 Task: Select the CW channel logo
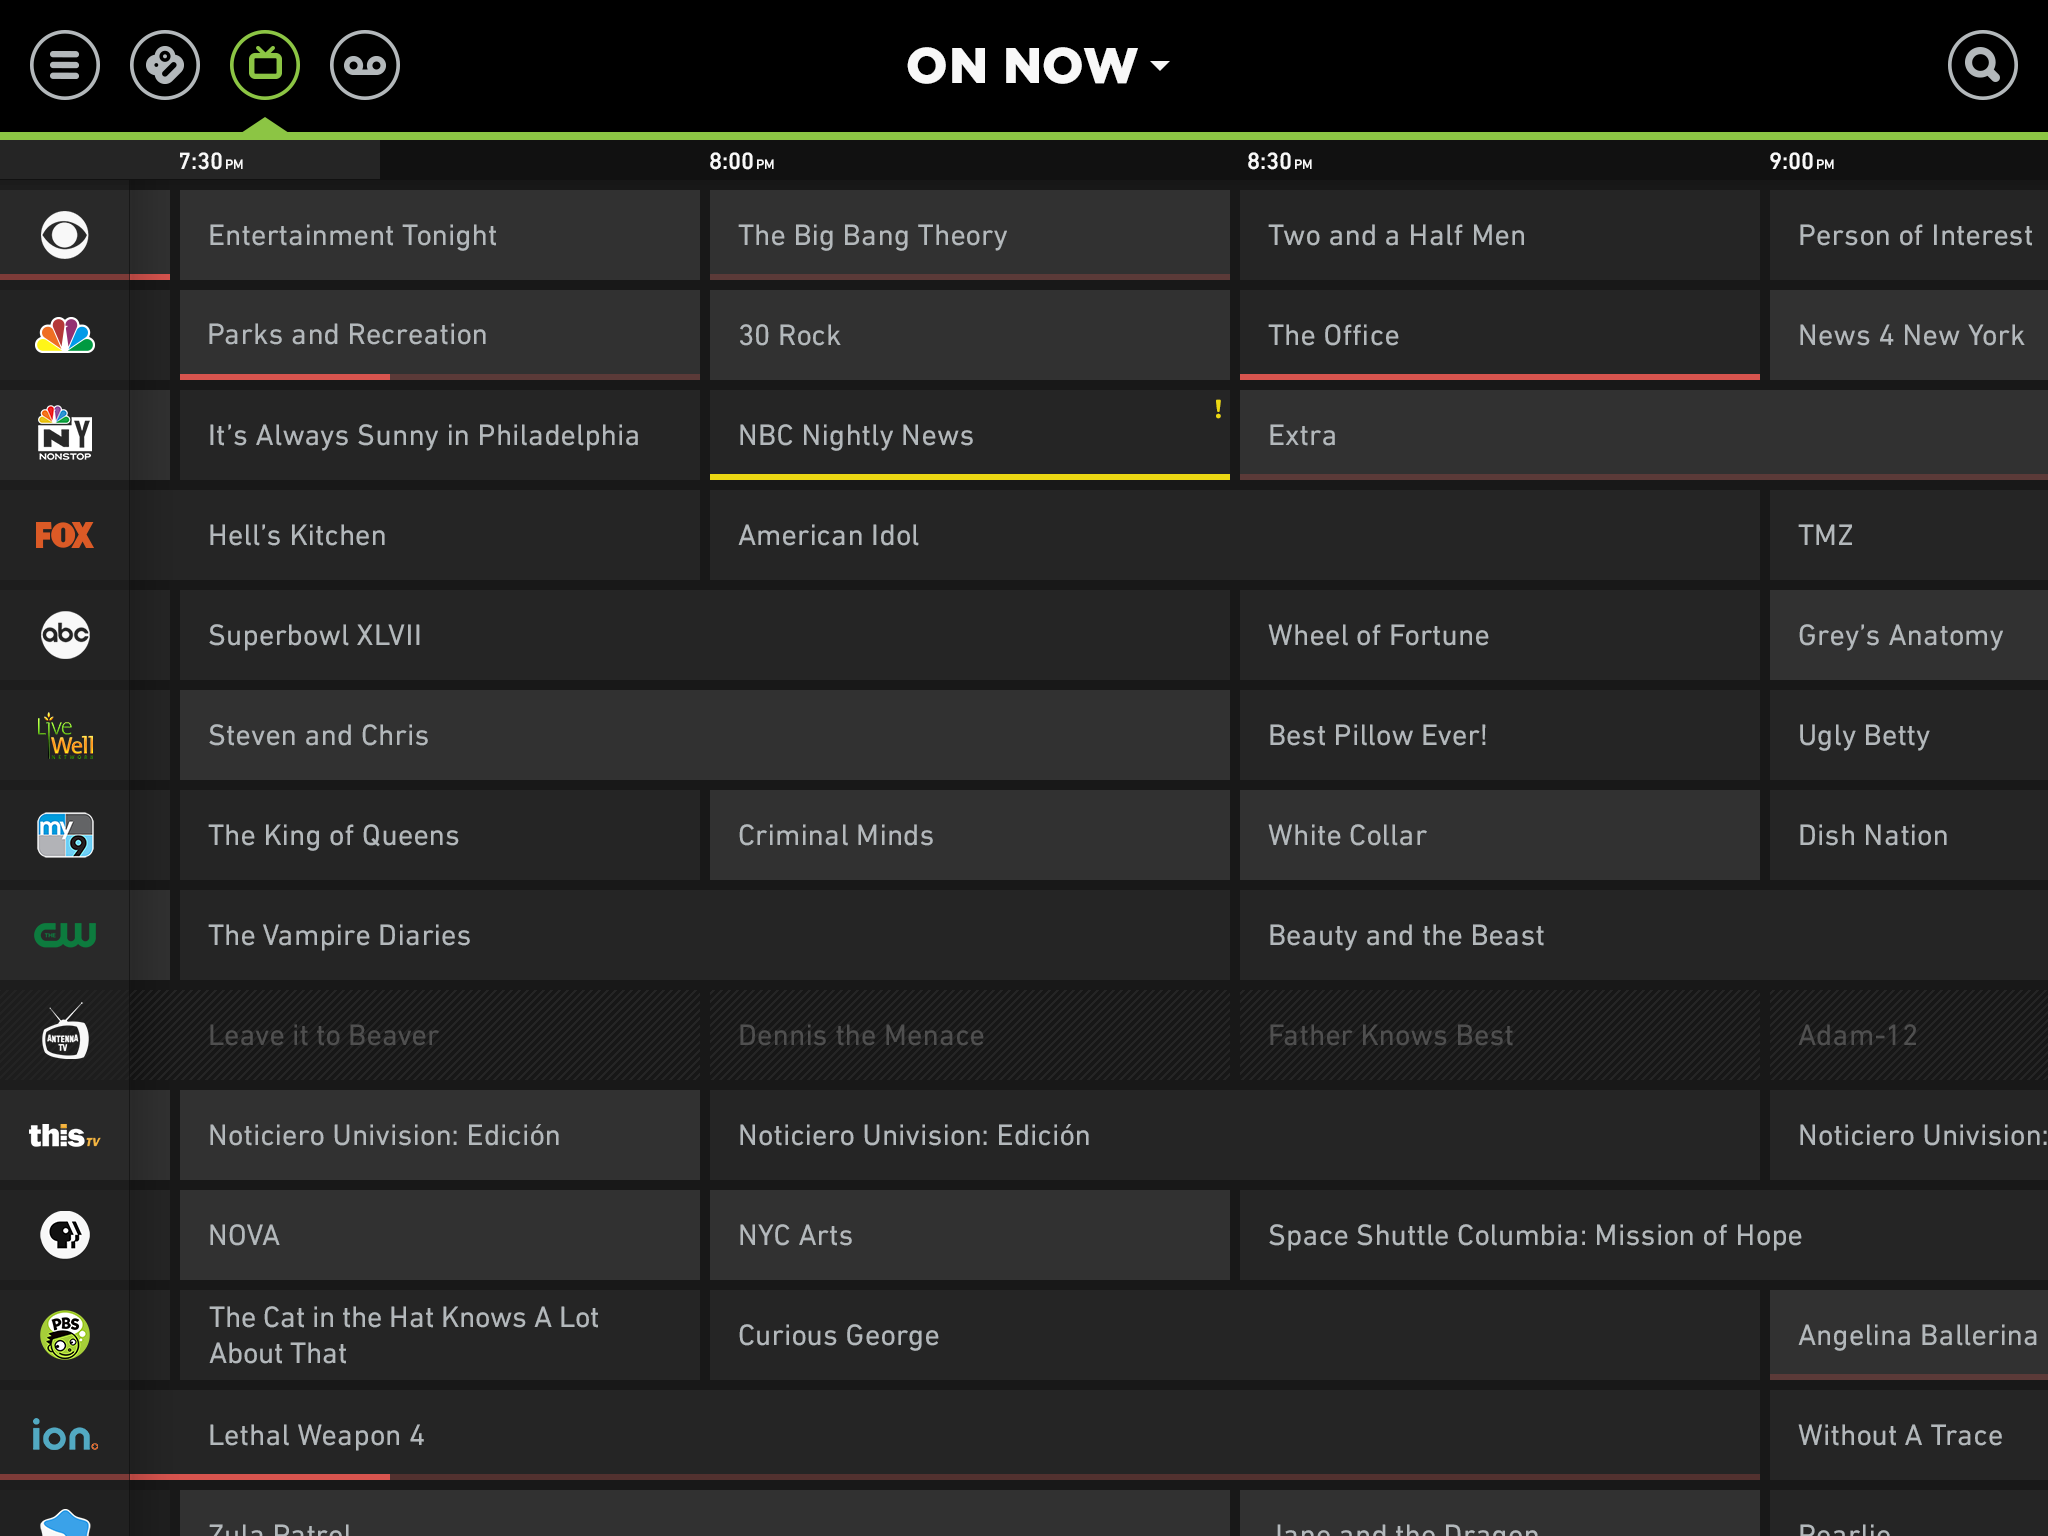65,935
